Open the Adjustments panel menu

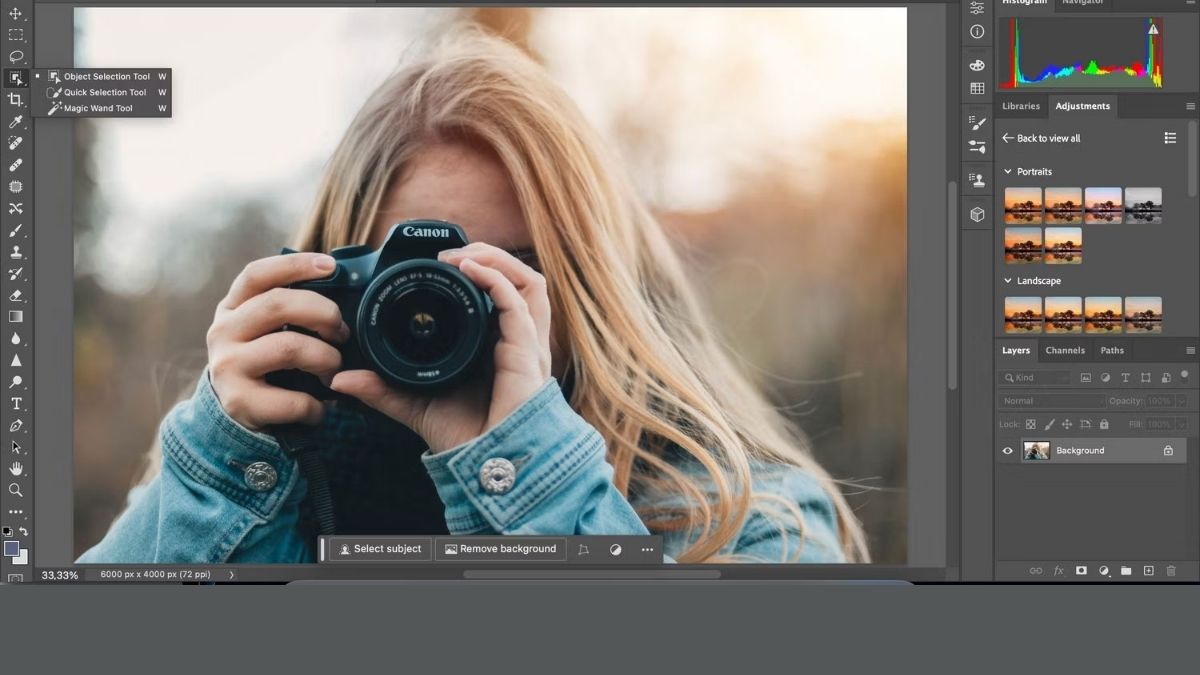[1190, 106]
